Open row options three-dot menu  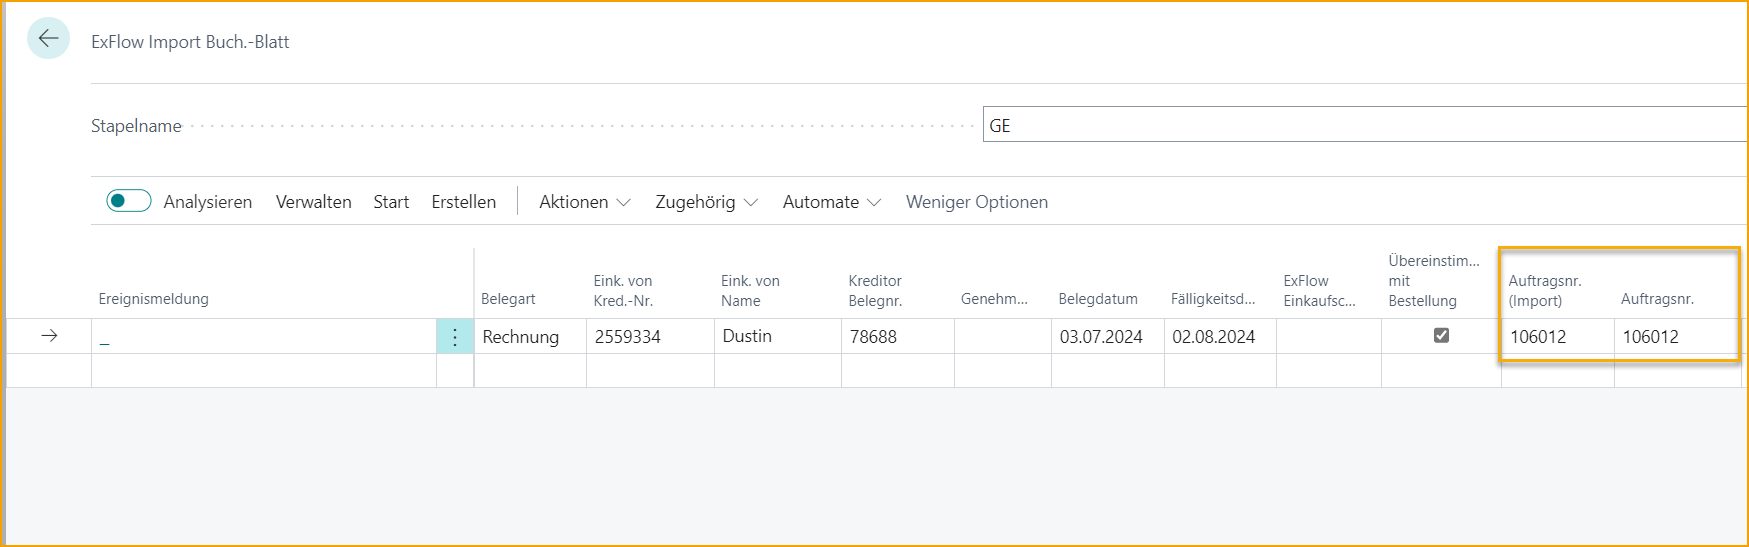[x=455, y=337]
